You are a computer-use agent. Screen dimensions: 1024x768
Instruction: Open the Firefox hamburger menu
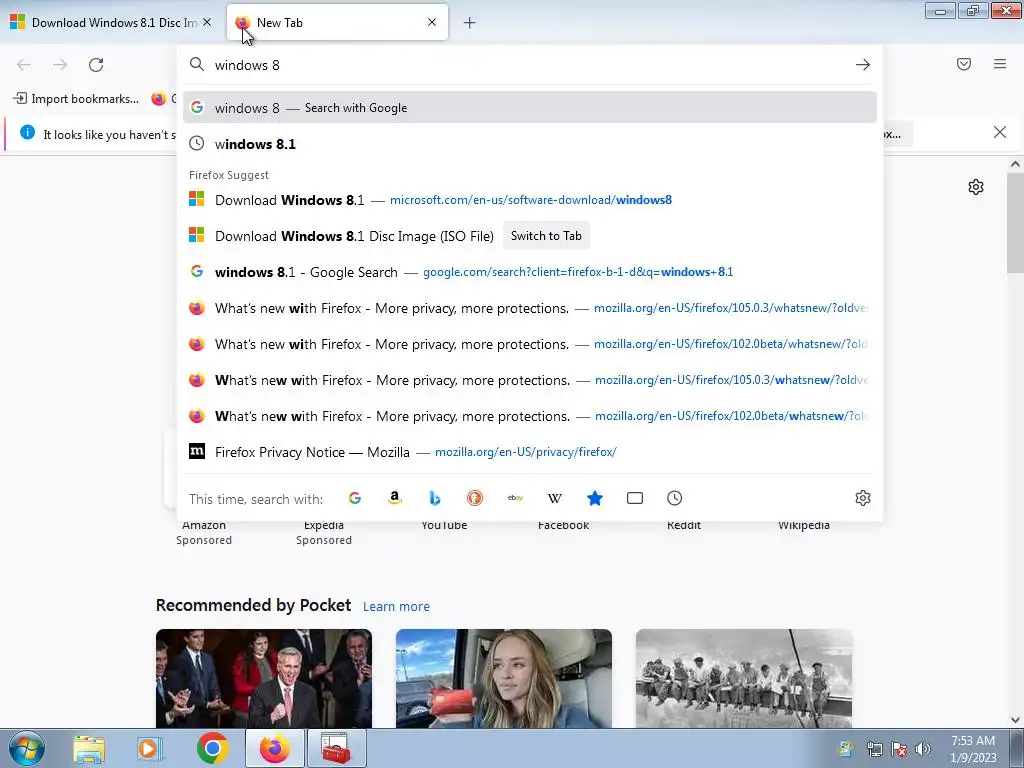1000,64
